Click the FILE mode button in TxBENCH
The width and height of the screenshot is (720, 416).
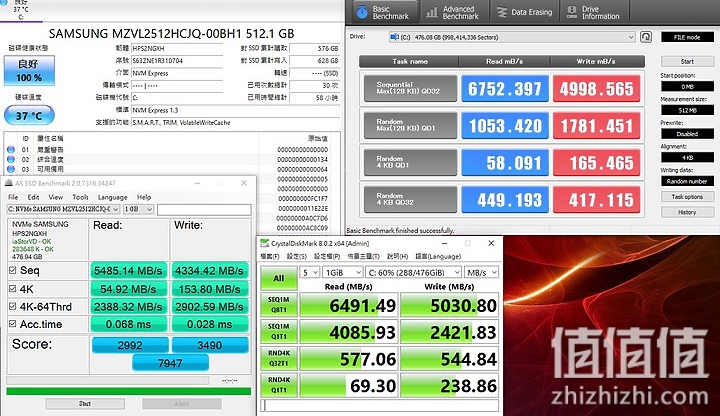click(687, 37)
